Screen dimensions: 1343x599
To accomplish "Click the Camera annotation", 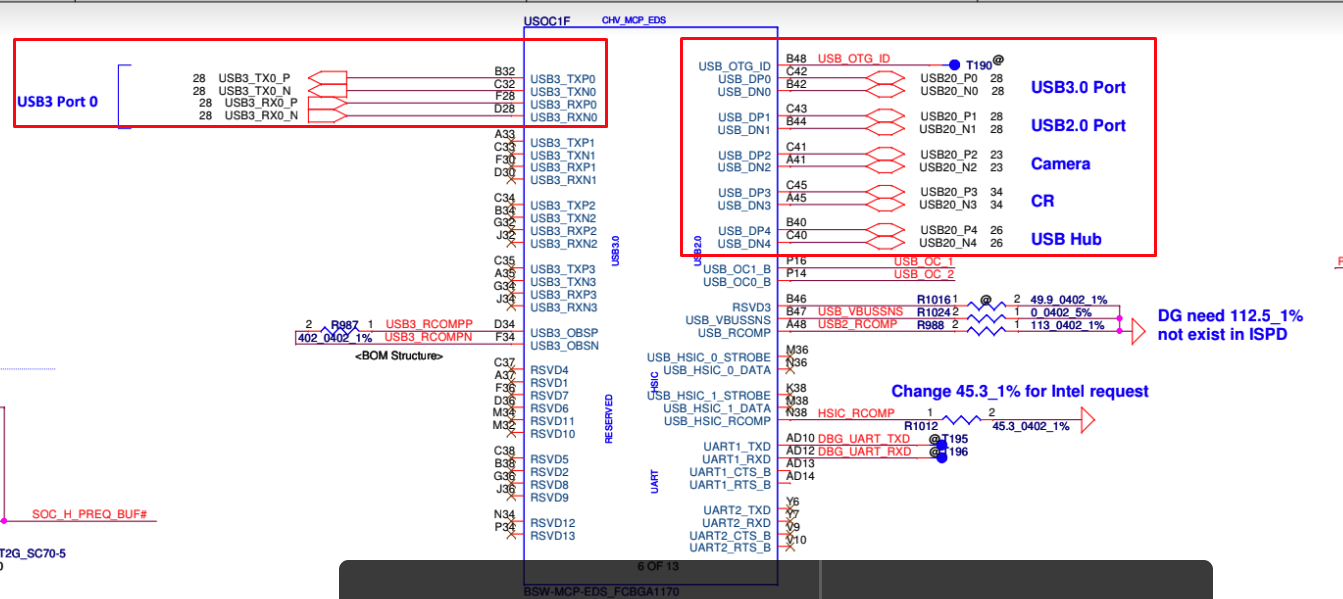I will [x=1060, y=163].
